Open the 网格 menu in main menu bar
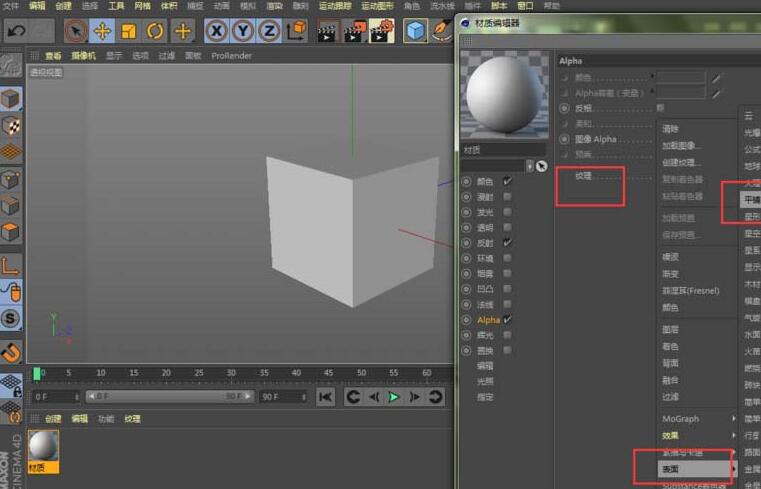Viewport: 761px width, 489px height. [x=142, y=6]
